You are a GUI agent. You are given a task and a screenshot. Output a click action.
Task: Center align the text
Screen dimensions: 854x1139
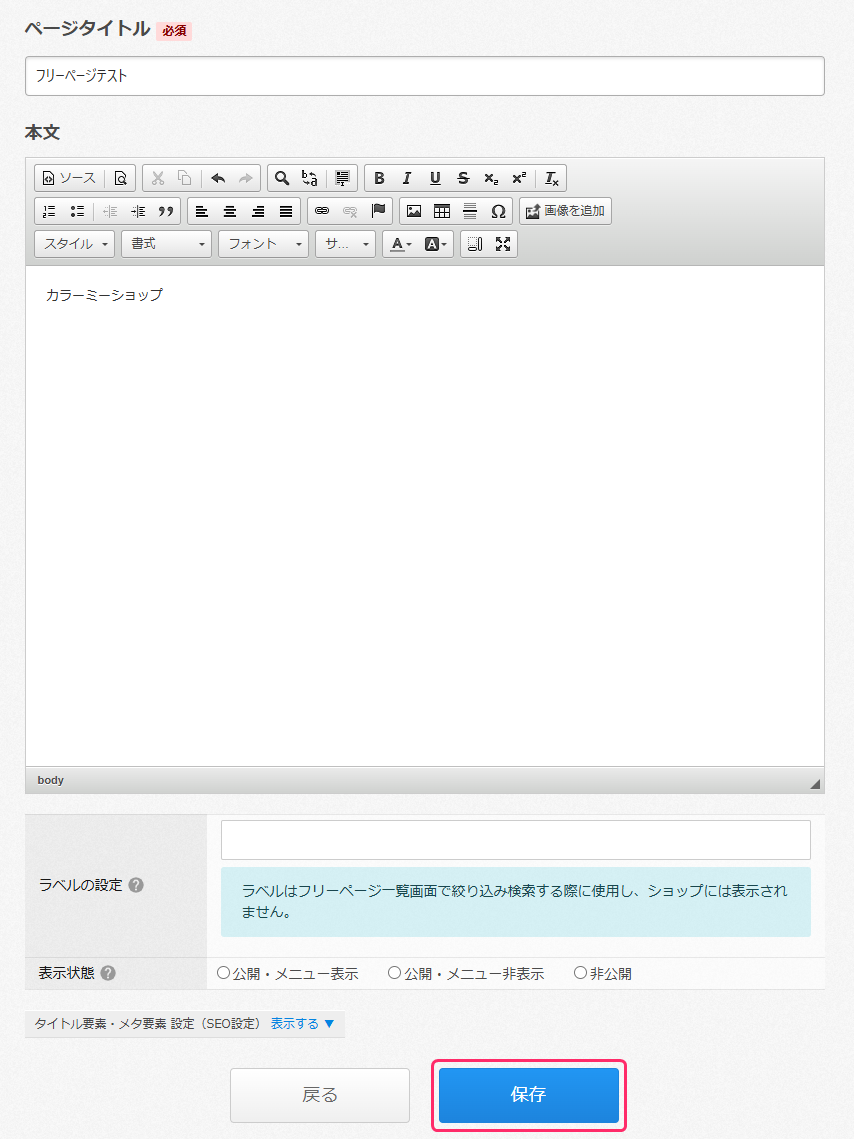tap(230, 211)
